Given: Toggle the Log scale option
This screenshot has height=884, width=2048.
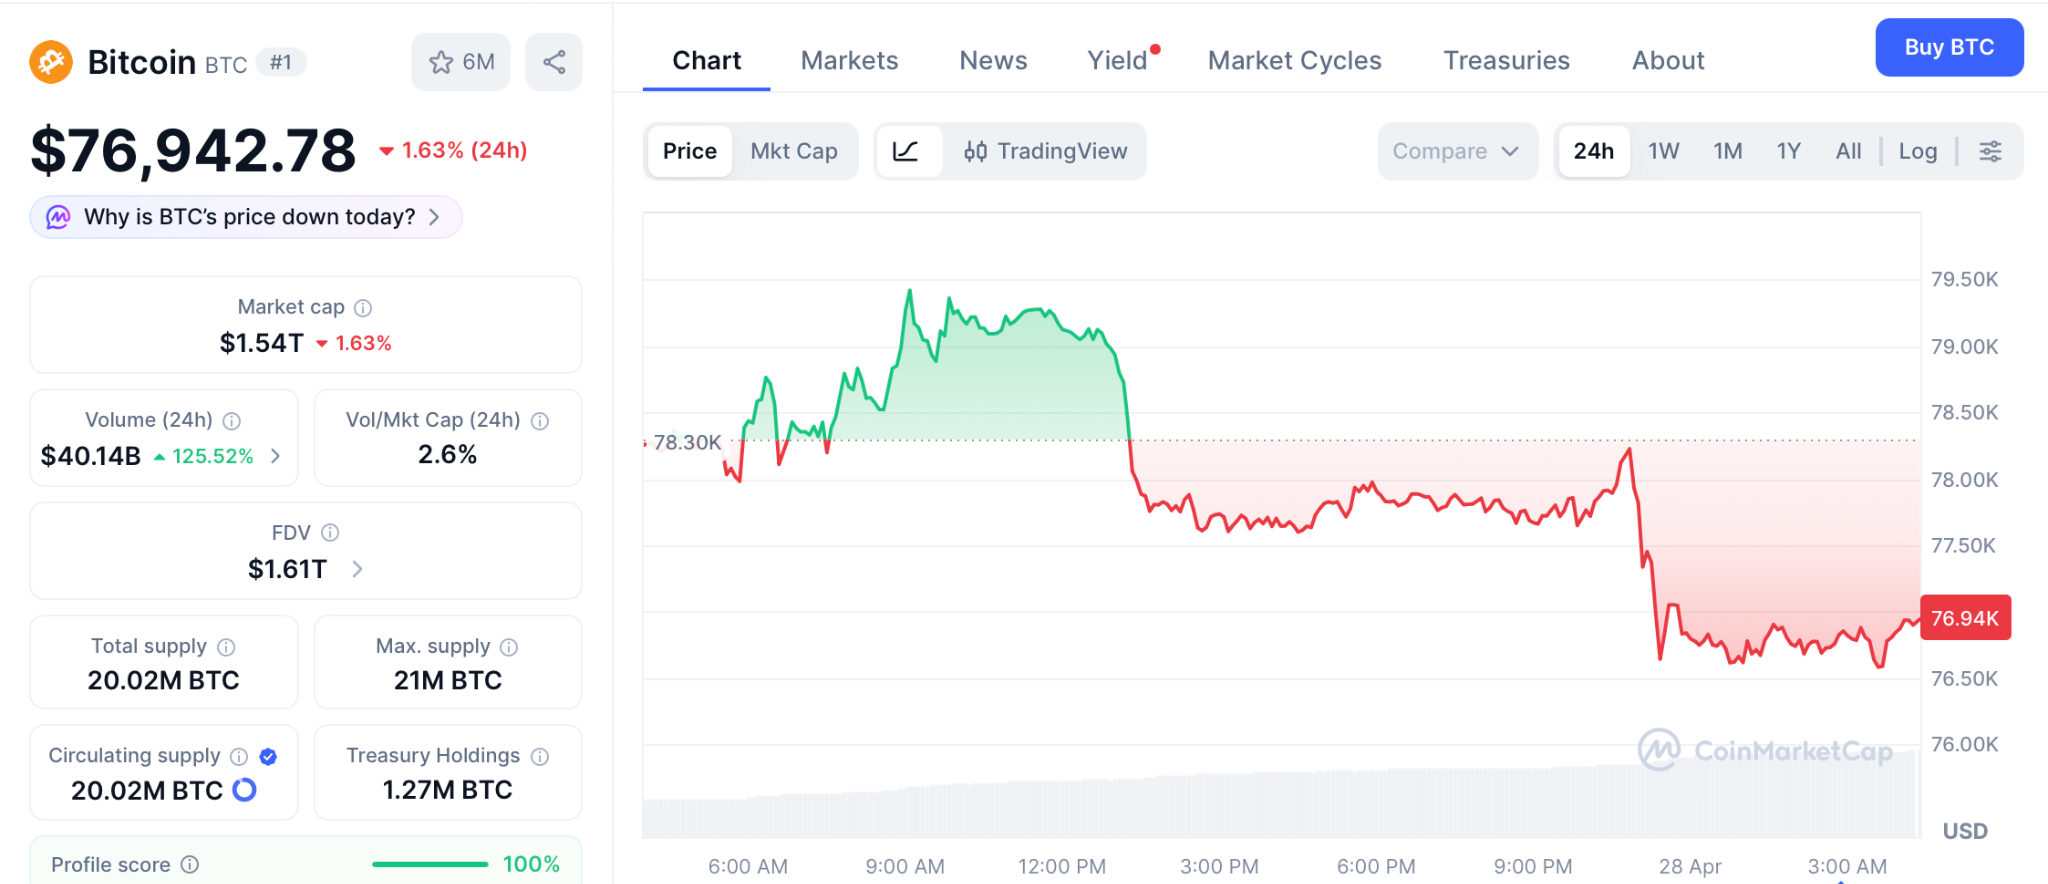Looking at the screenshot, I should [x=1917, y=151].
